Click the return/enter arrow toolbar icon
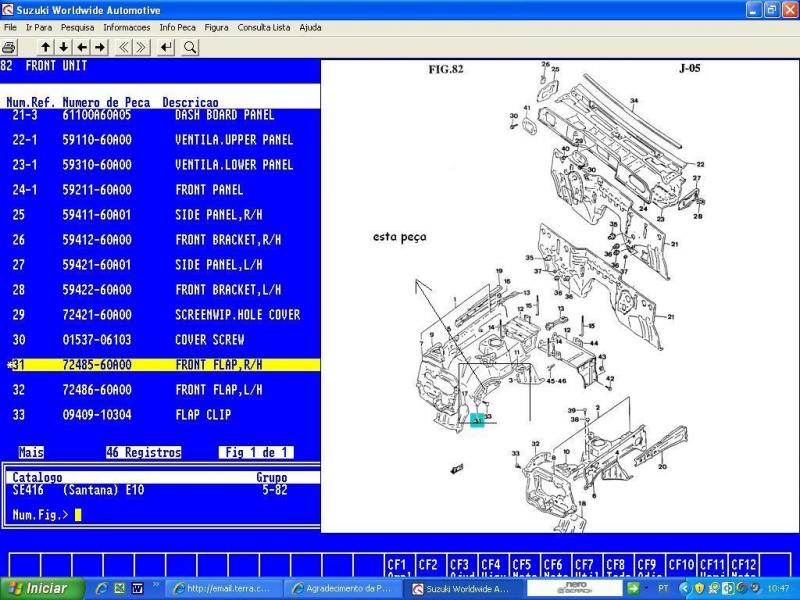The height and width of the screenshot is (600, 800). pyautogui.click(x=166, y=47)
